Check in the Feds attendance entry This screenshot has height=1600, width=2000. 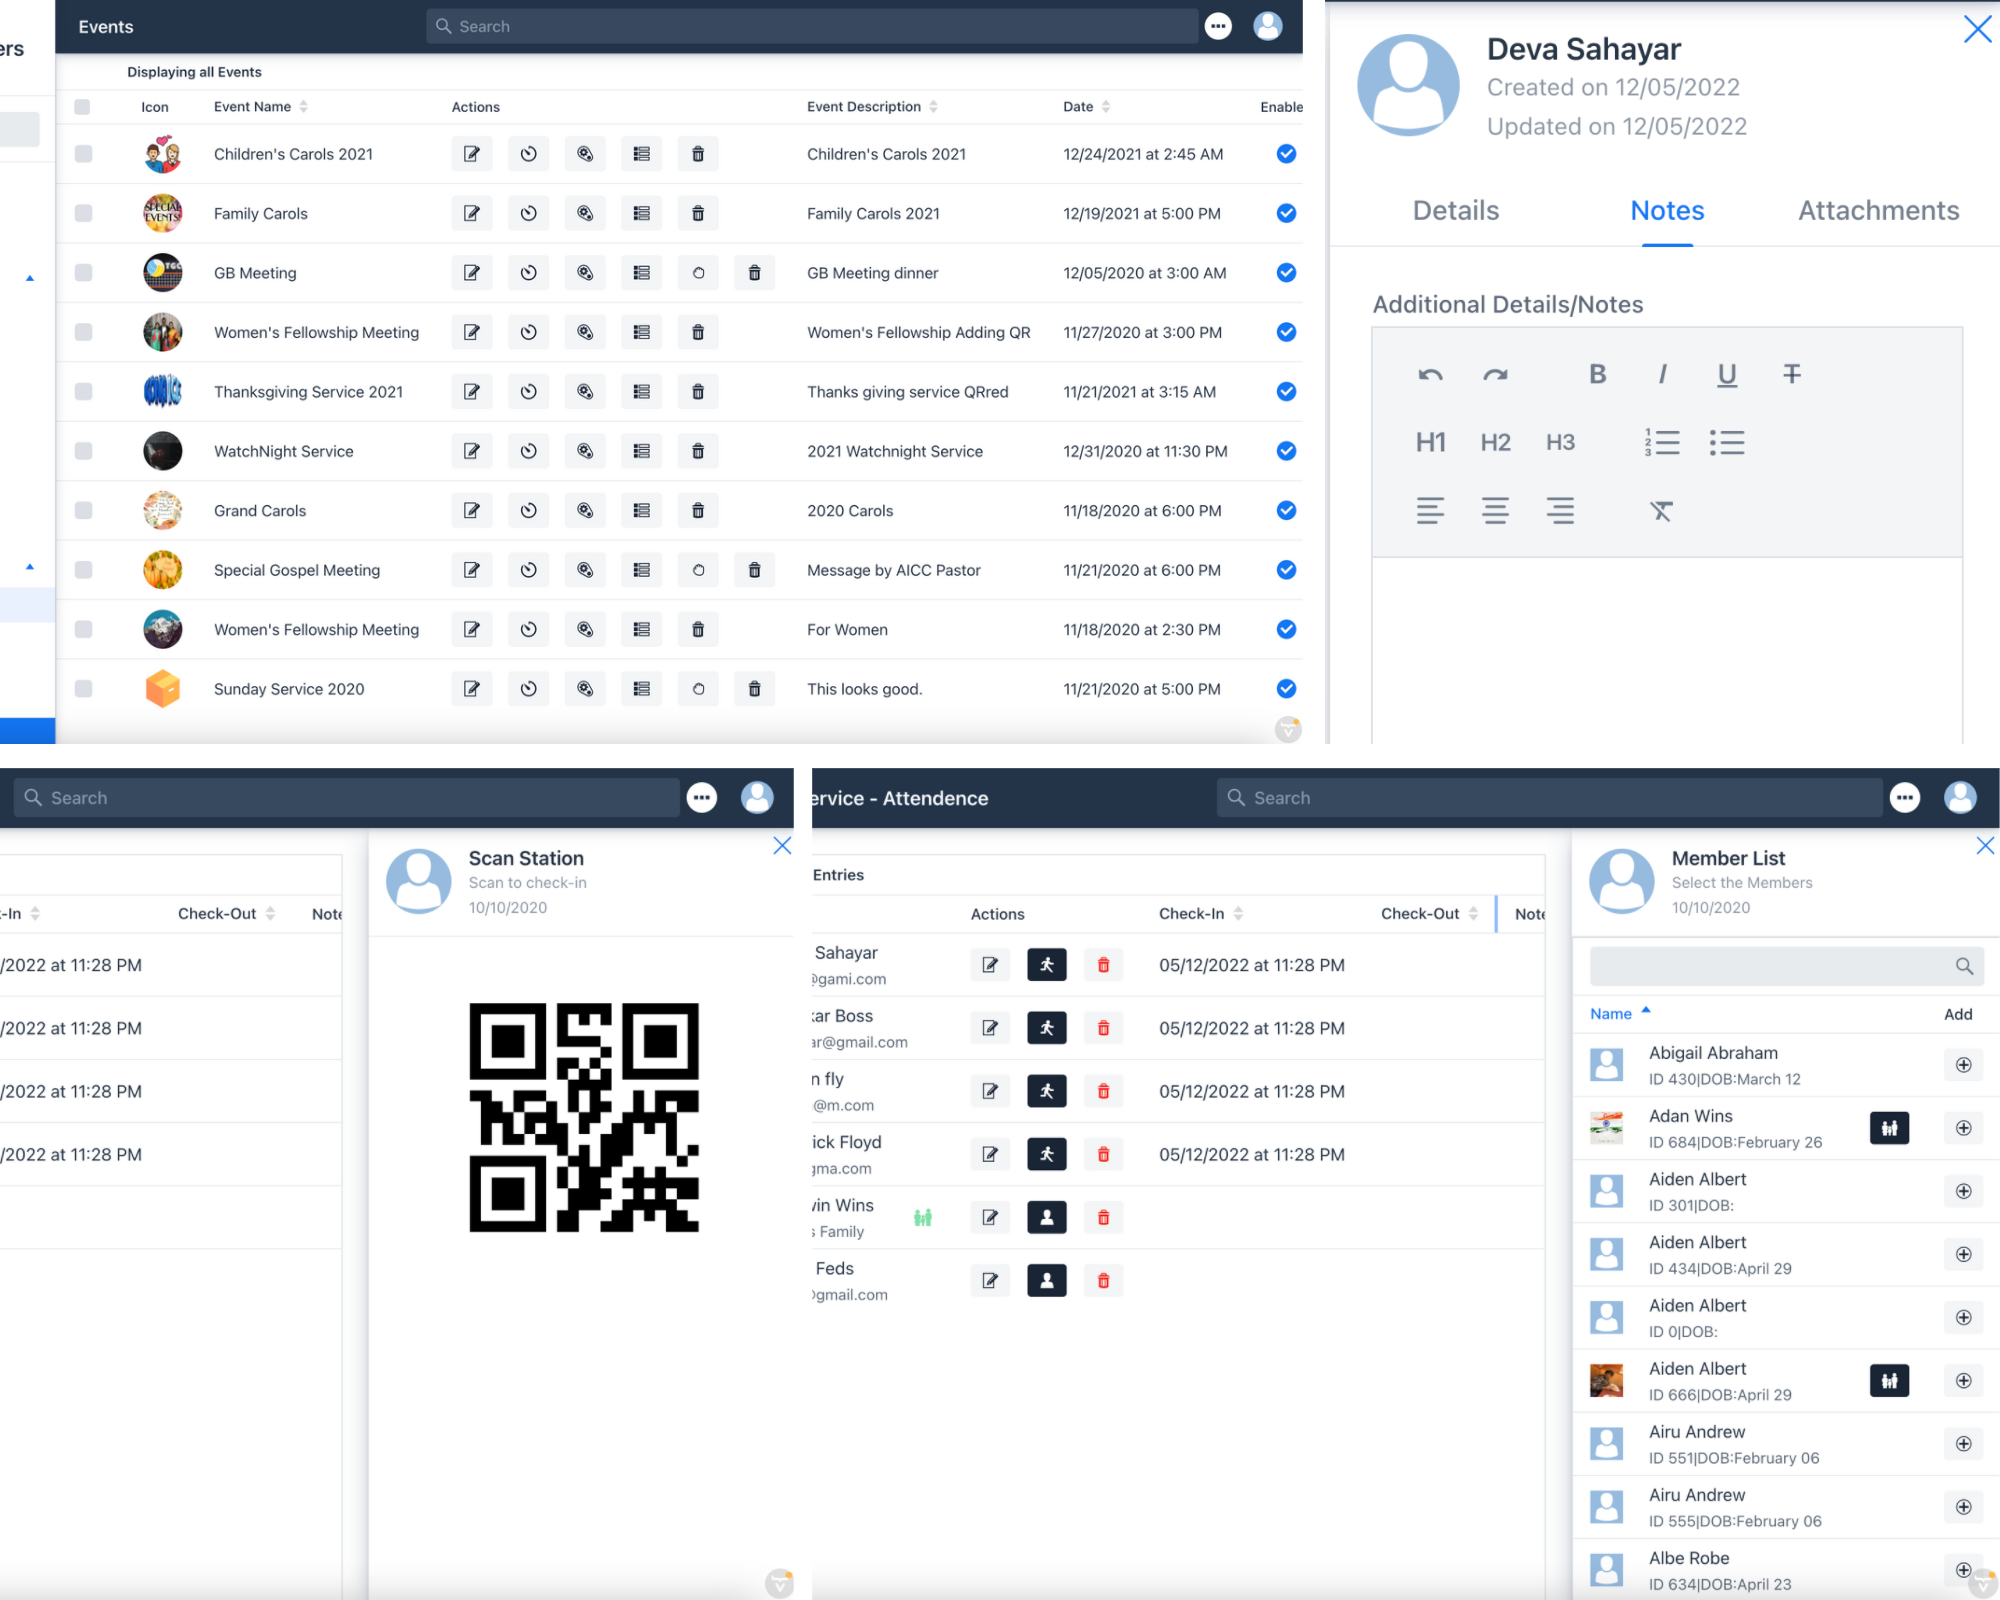[x=1047, y=1281]
